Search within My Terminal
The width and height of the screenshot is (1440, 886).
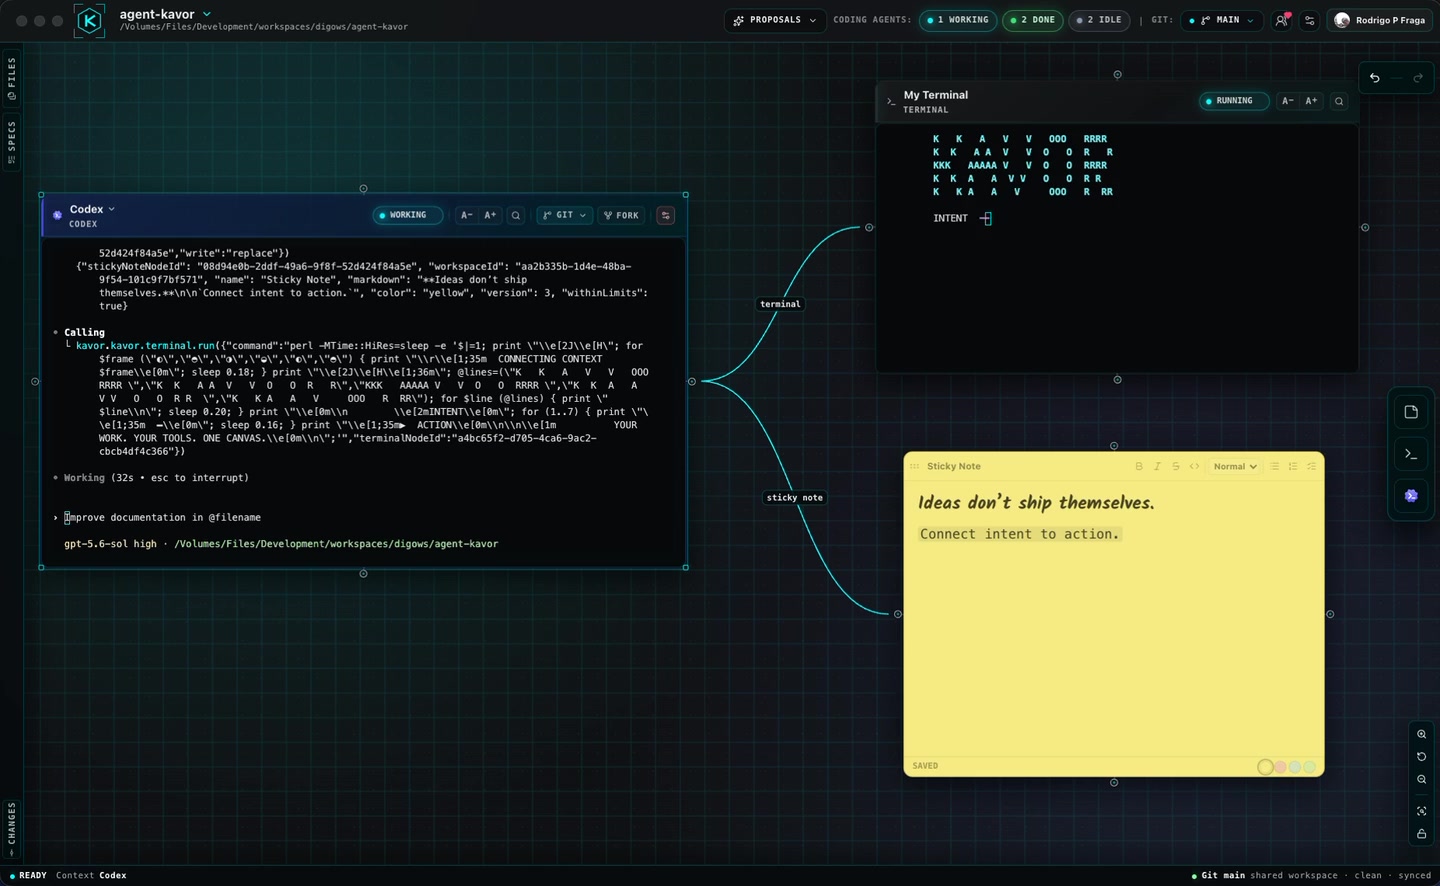[1339, 101]
